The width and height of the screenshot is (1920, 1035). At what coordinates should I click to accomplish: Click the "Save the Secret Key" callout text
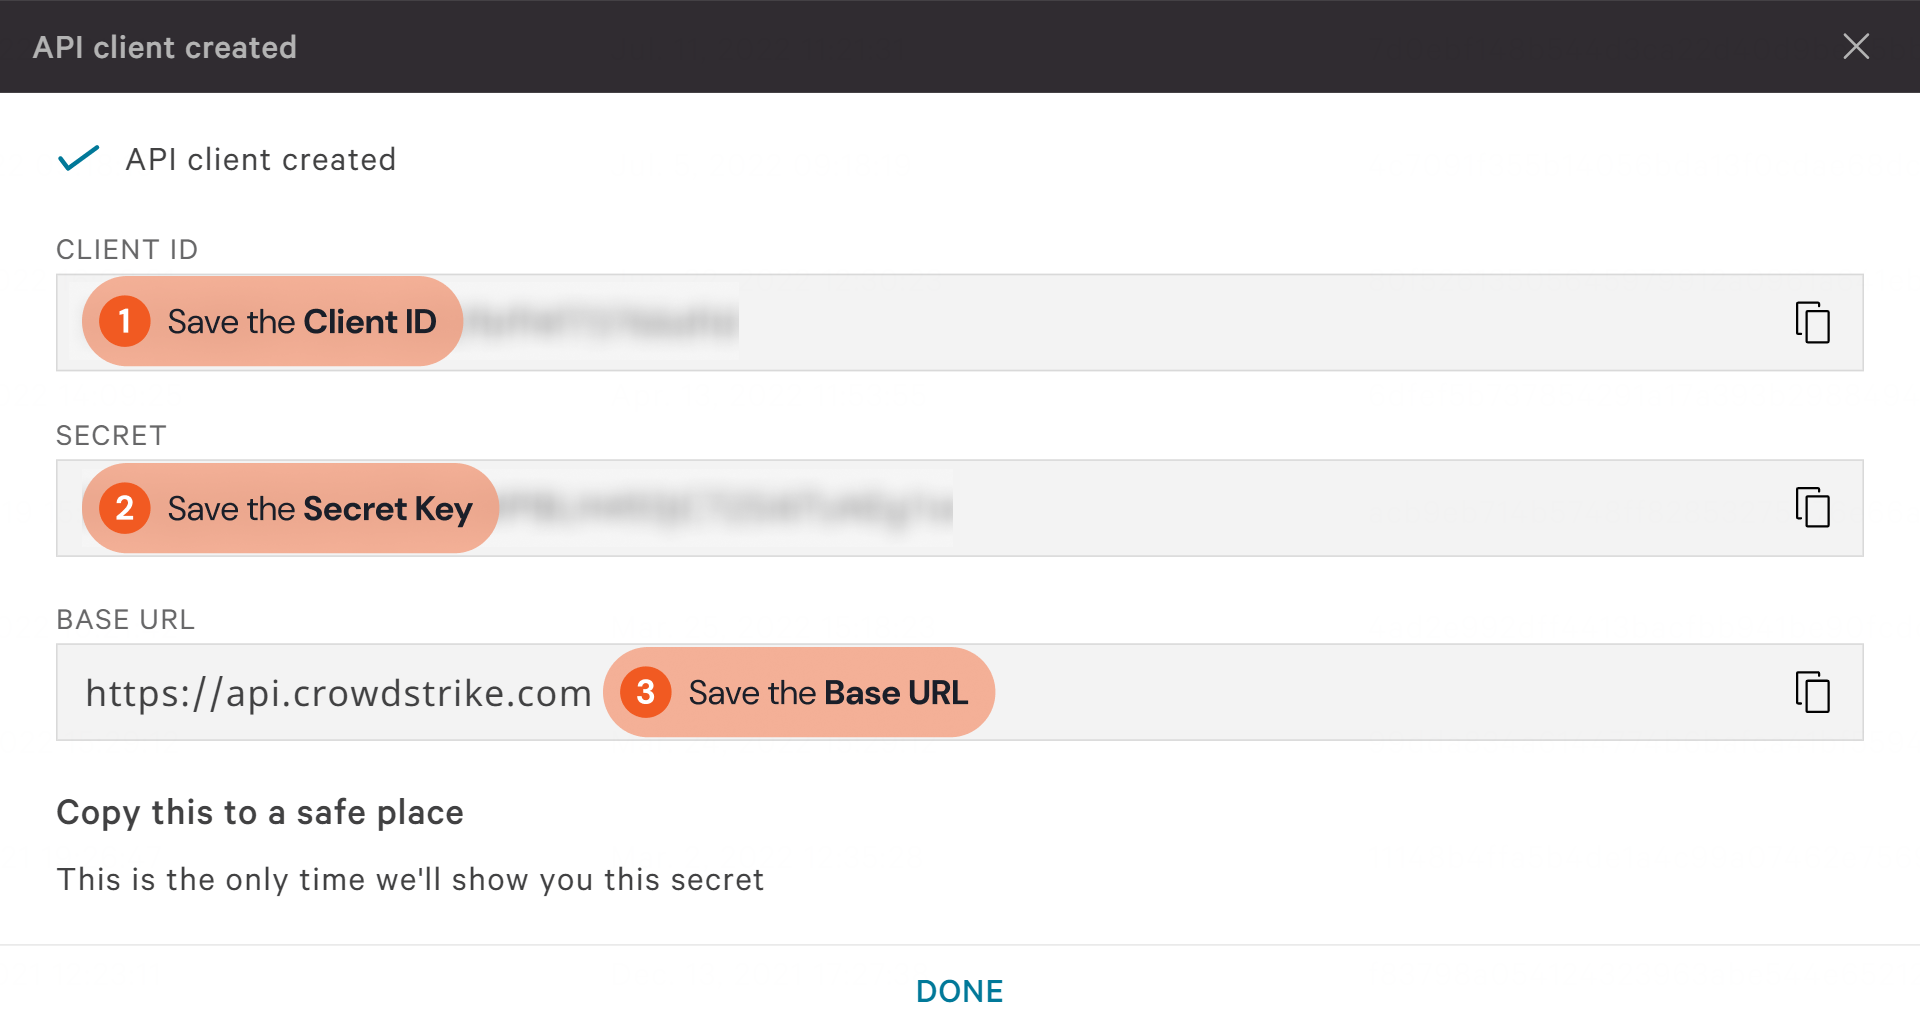[x=320, y=509]
